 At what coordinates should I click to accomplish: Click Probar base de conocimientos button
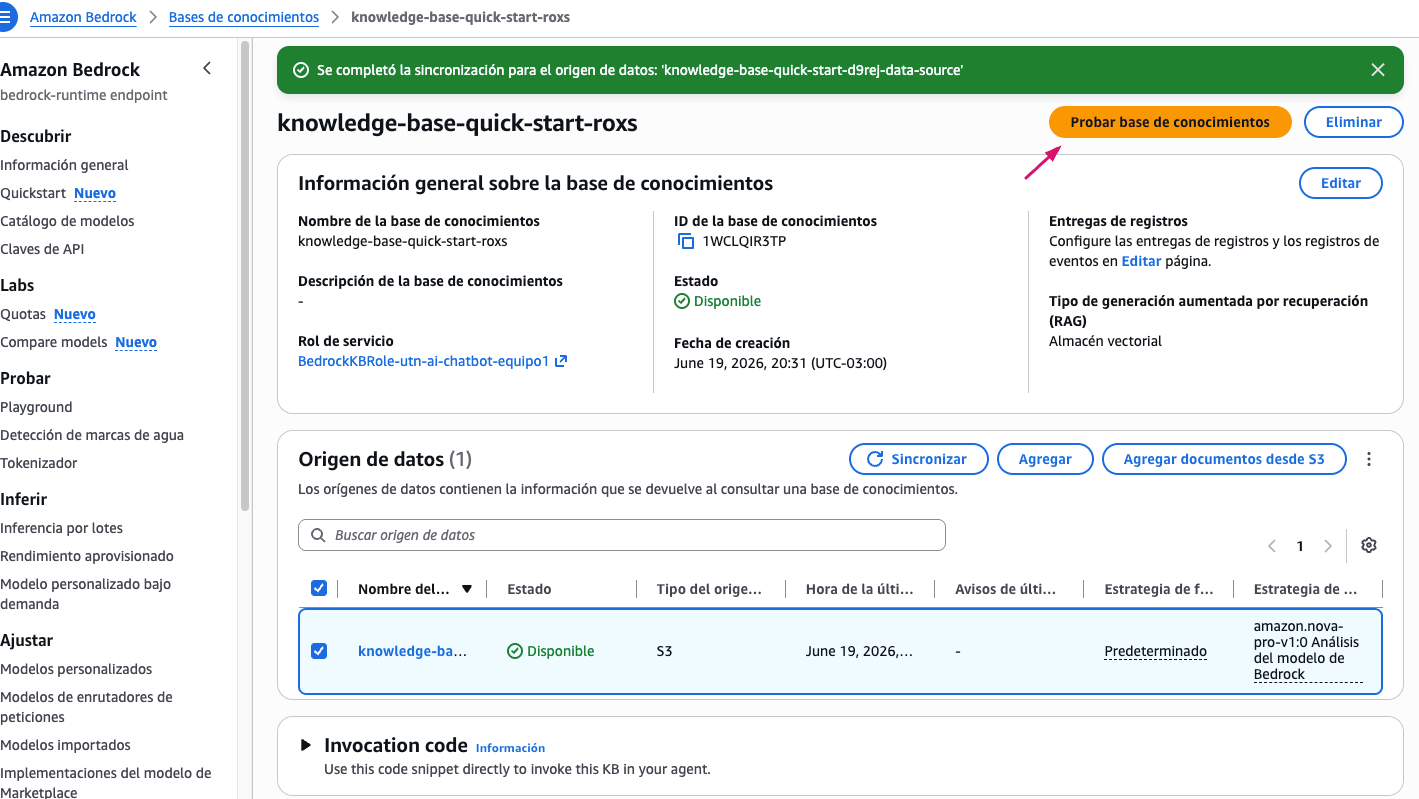pos(1170,122)
